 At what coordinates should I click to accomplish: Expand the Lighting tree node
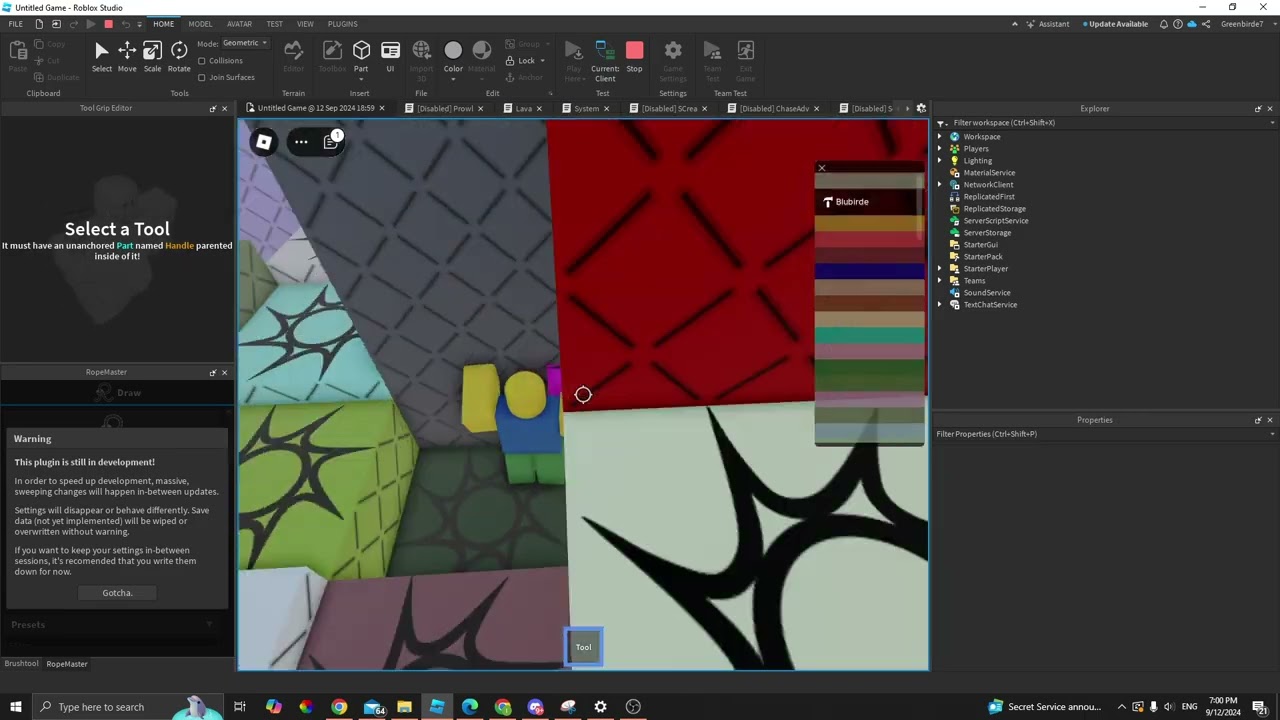coord(940,161)
